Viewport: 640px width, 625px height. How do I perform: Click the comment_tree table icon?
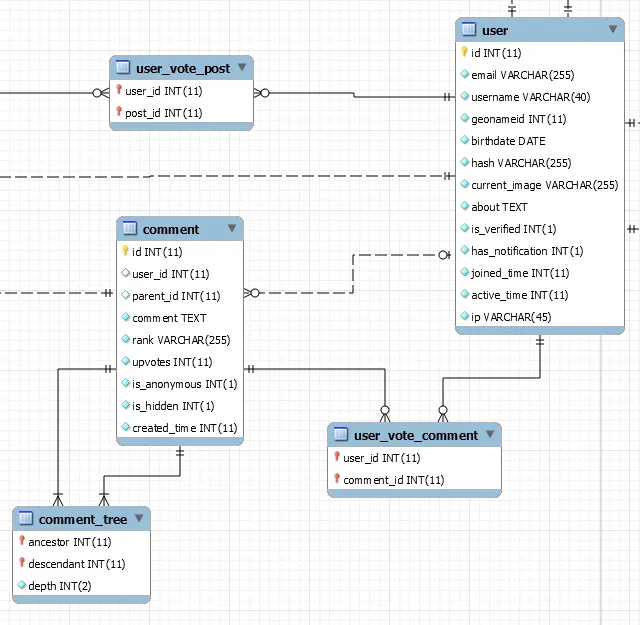coord(26,518)
